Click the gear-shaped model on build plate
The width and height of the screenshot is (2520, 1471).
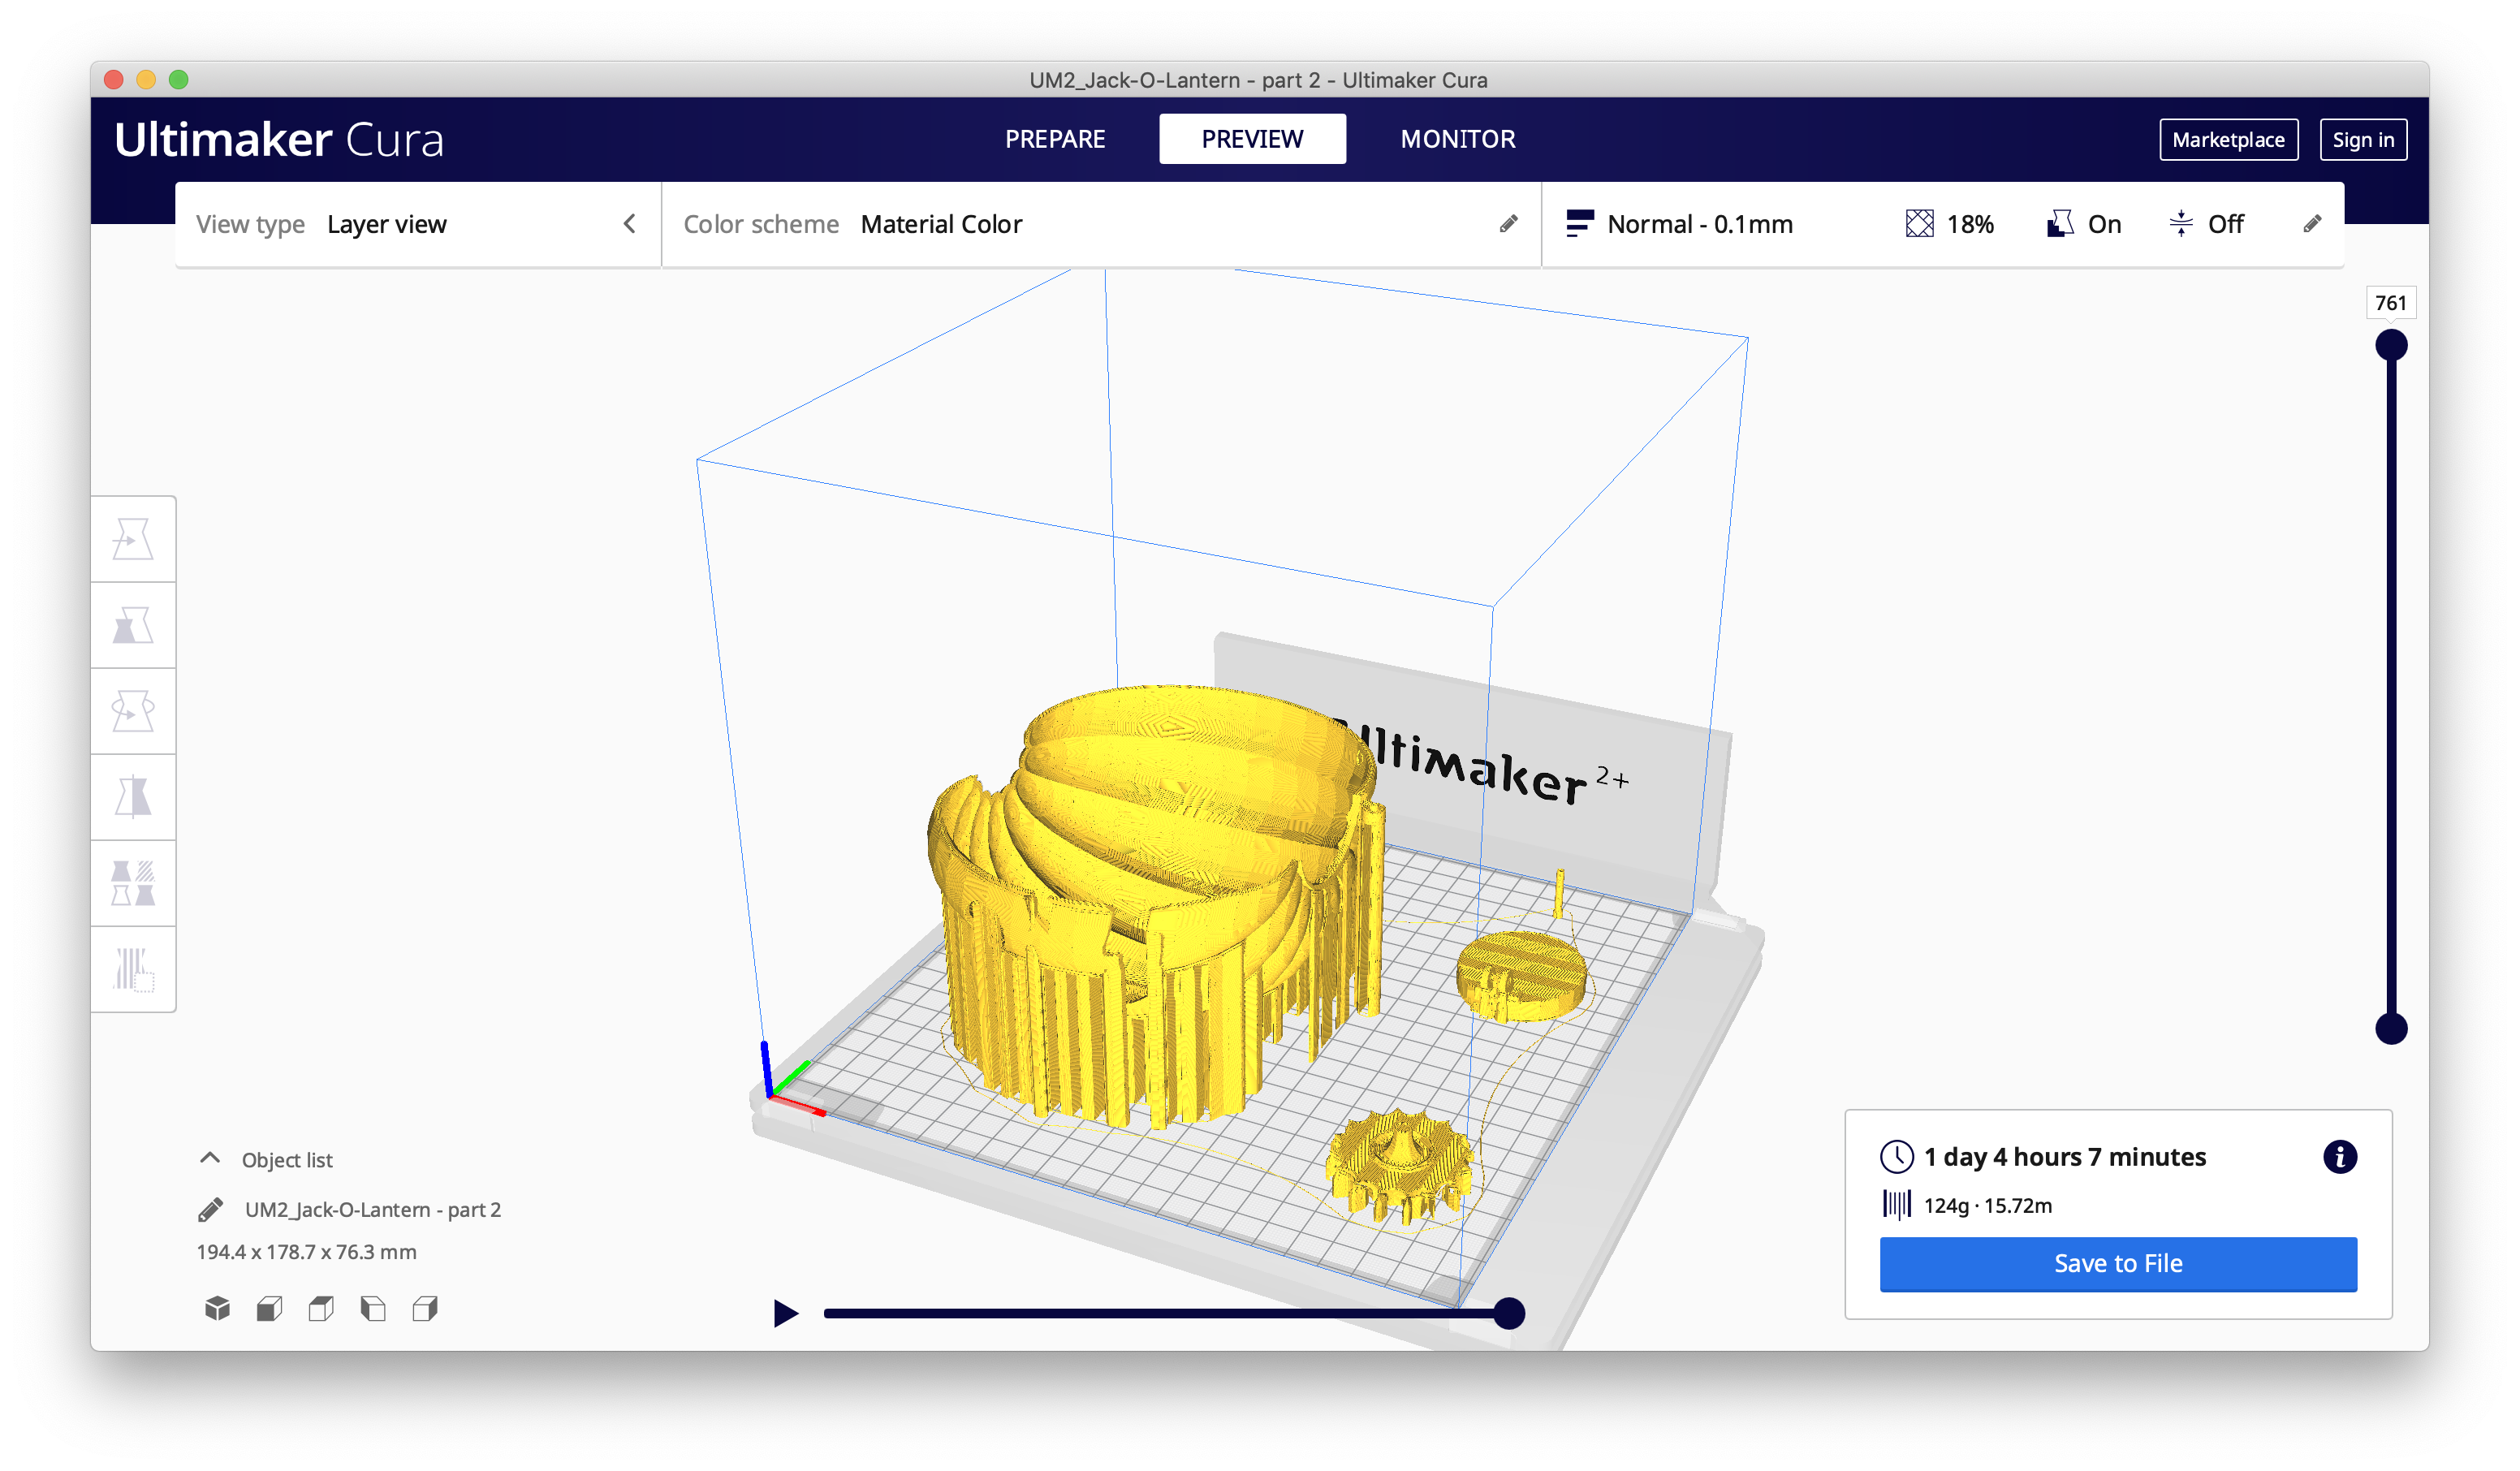[1400, 1167]
